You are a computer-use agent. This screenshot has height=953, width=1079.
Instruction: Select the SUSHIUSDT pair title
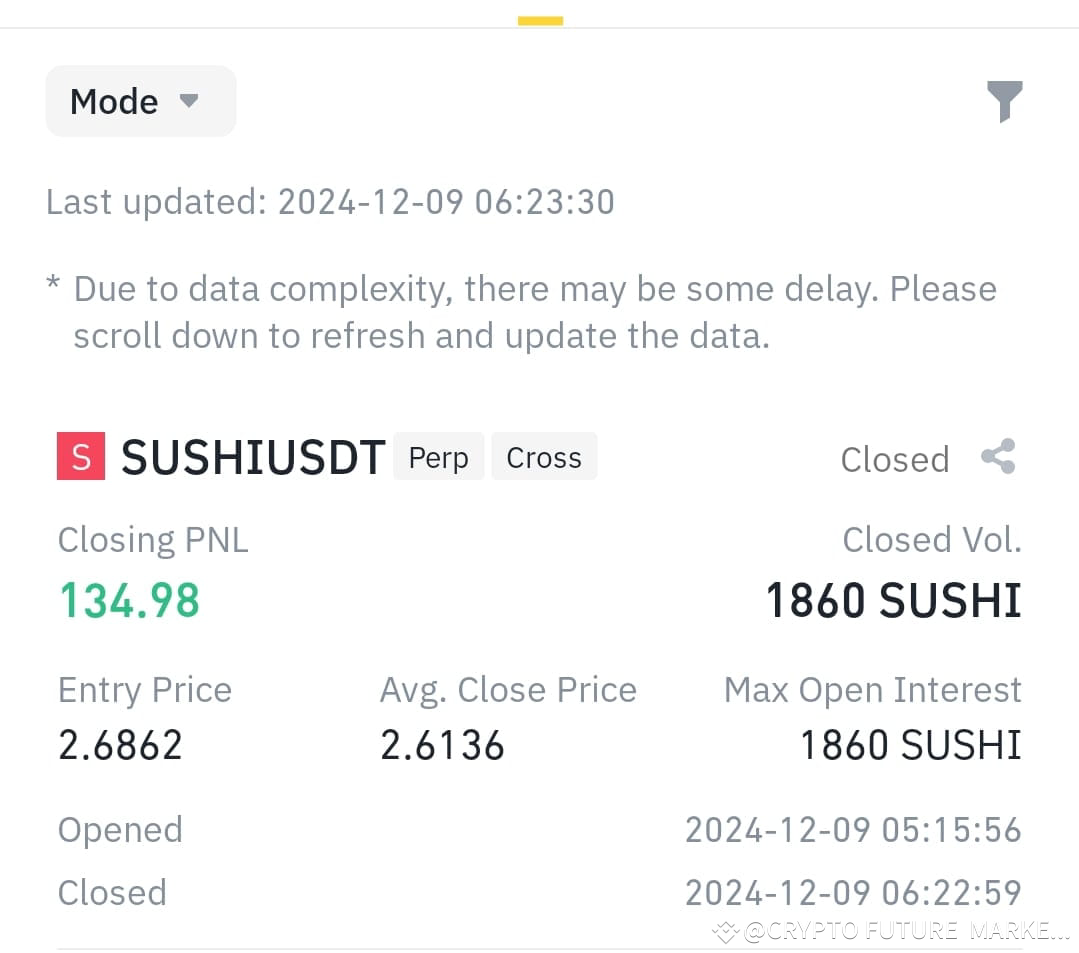252,456
